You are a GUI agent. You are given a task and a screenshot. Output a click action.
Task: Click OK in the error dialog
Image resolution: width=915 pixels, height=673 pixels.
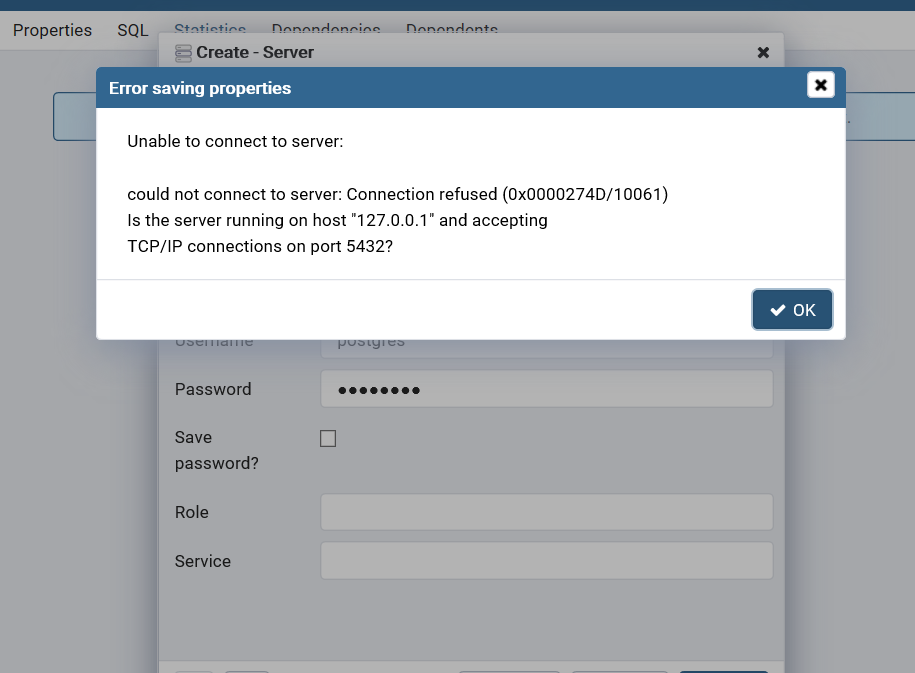click(x=792, y=310)
